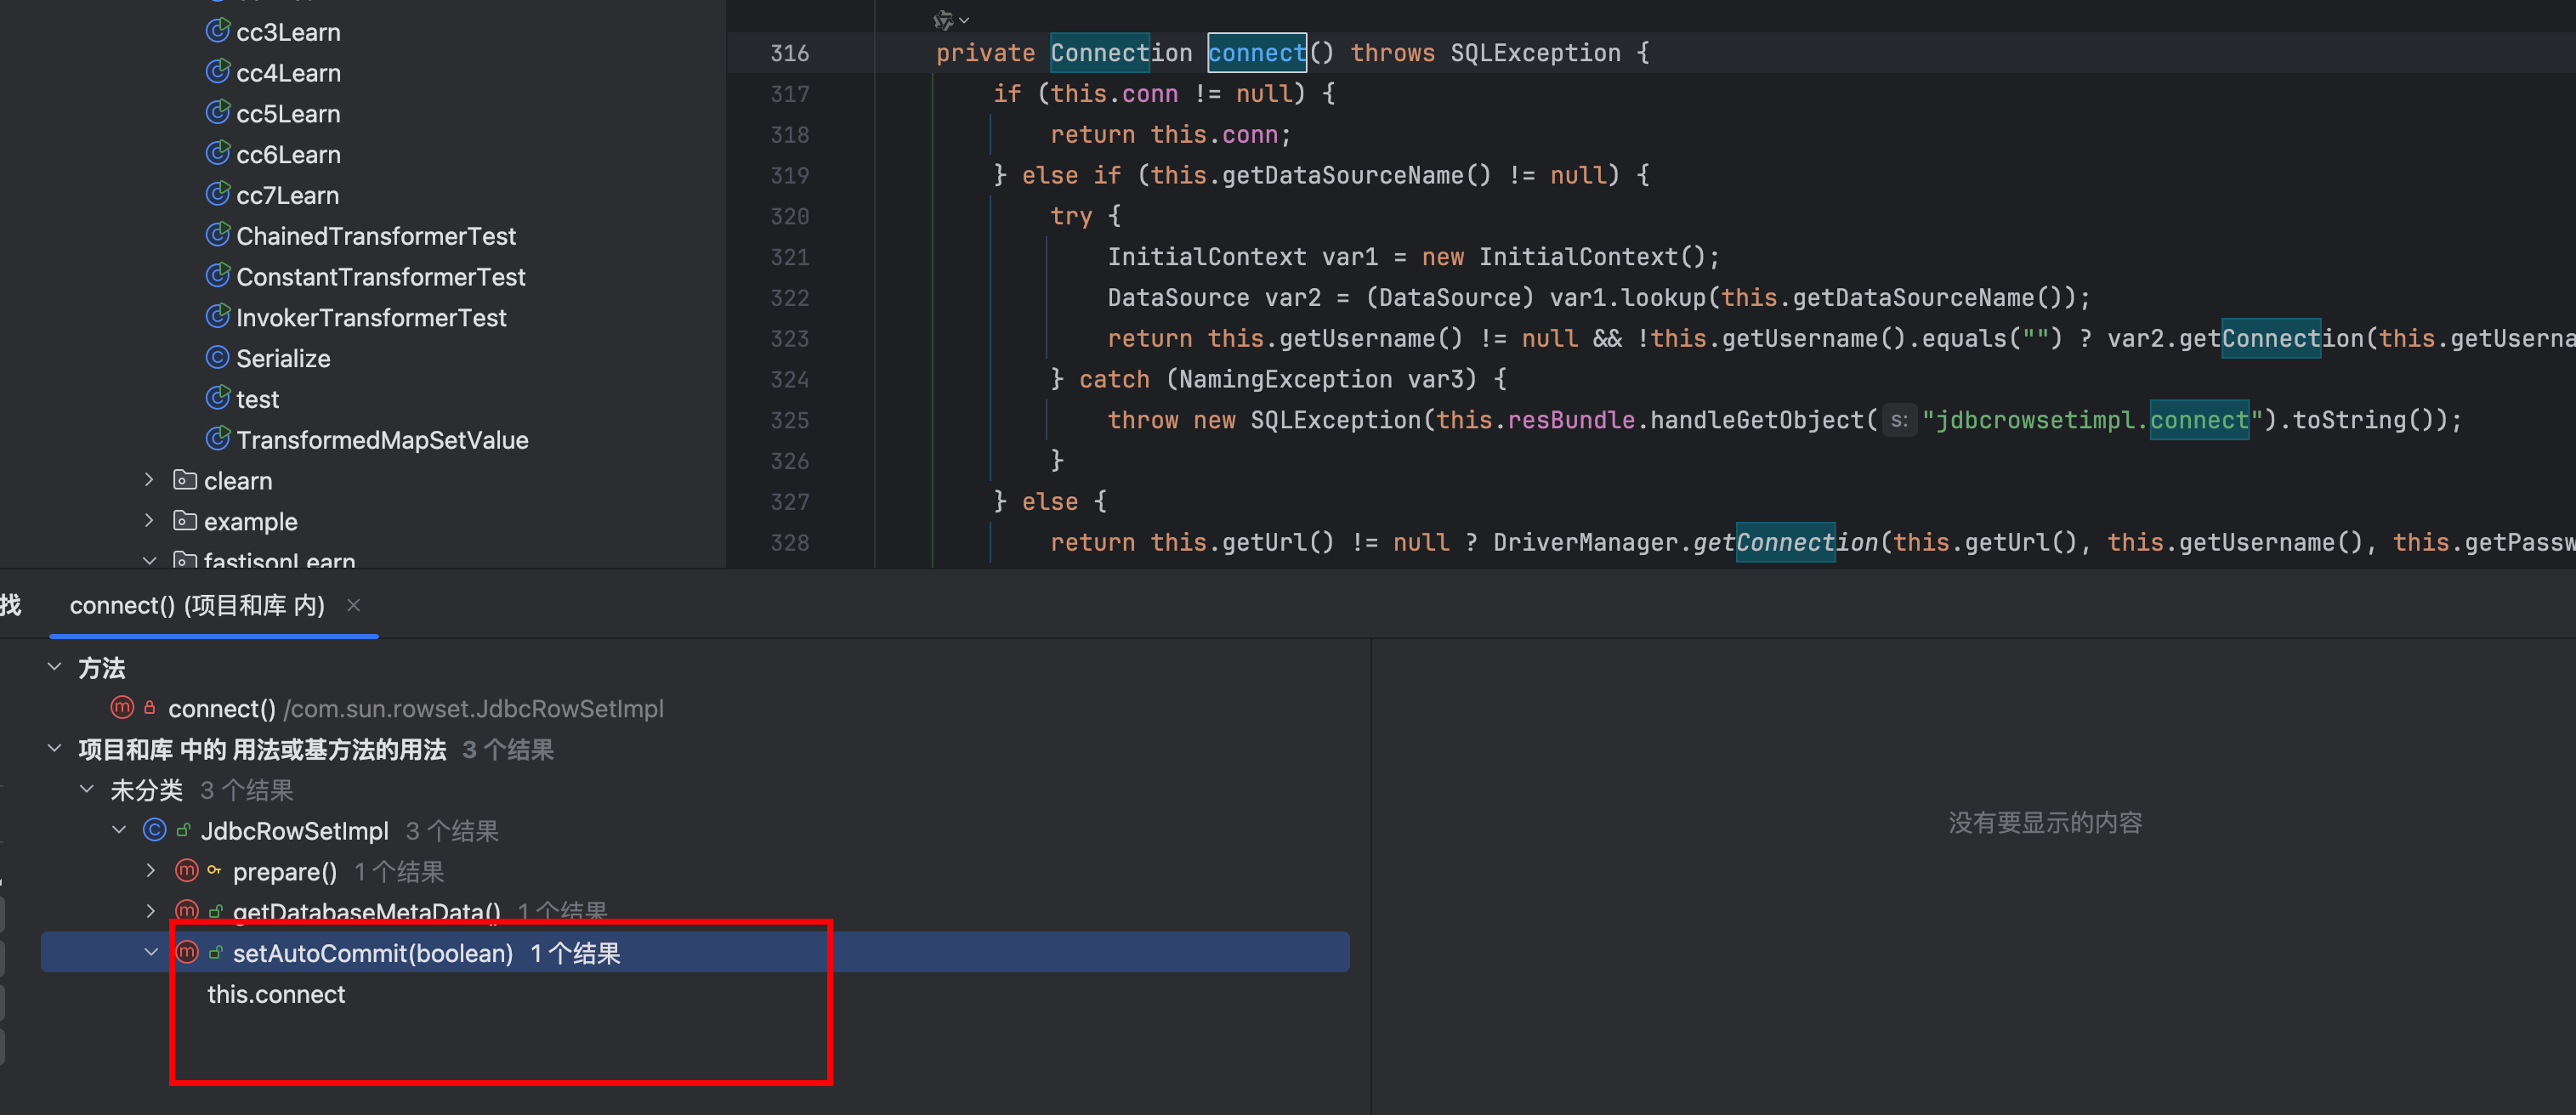Image resolution: width=2576 pixels, height=1115 pixels.
Task: Expand the example folder
Action: coord(149,521)
